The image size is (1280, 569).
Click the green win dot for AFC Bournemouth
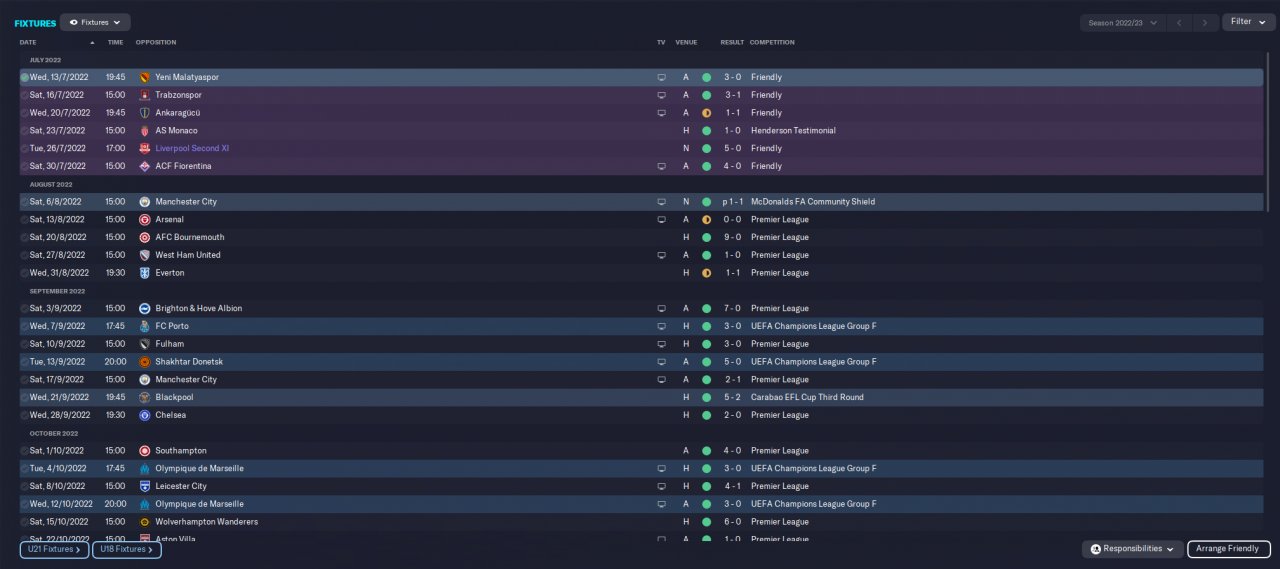click(706, 237)
